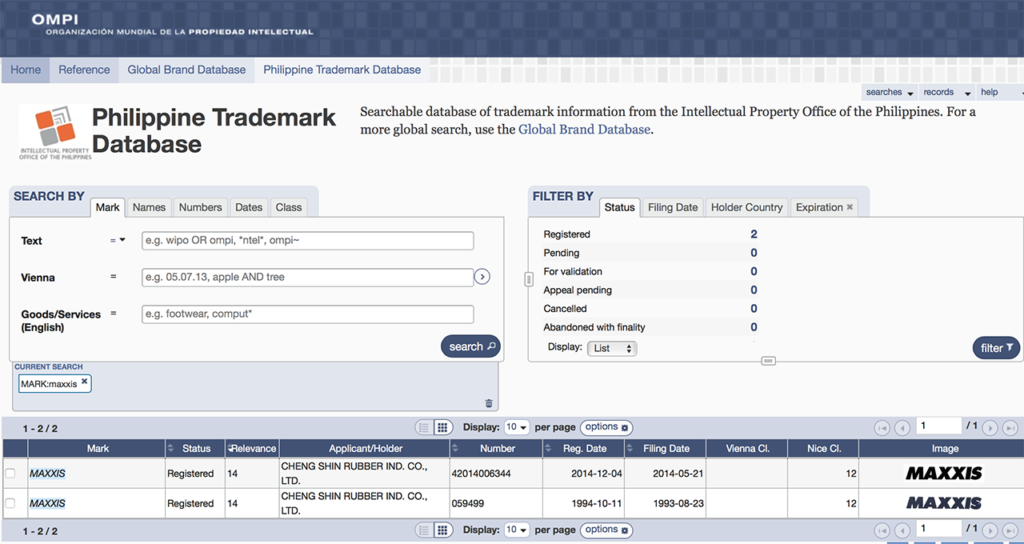Select the Mark search tab
The image size is (1024, 544).
[x=108, y=207]
